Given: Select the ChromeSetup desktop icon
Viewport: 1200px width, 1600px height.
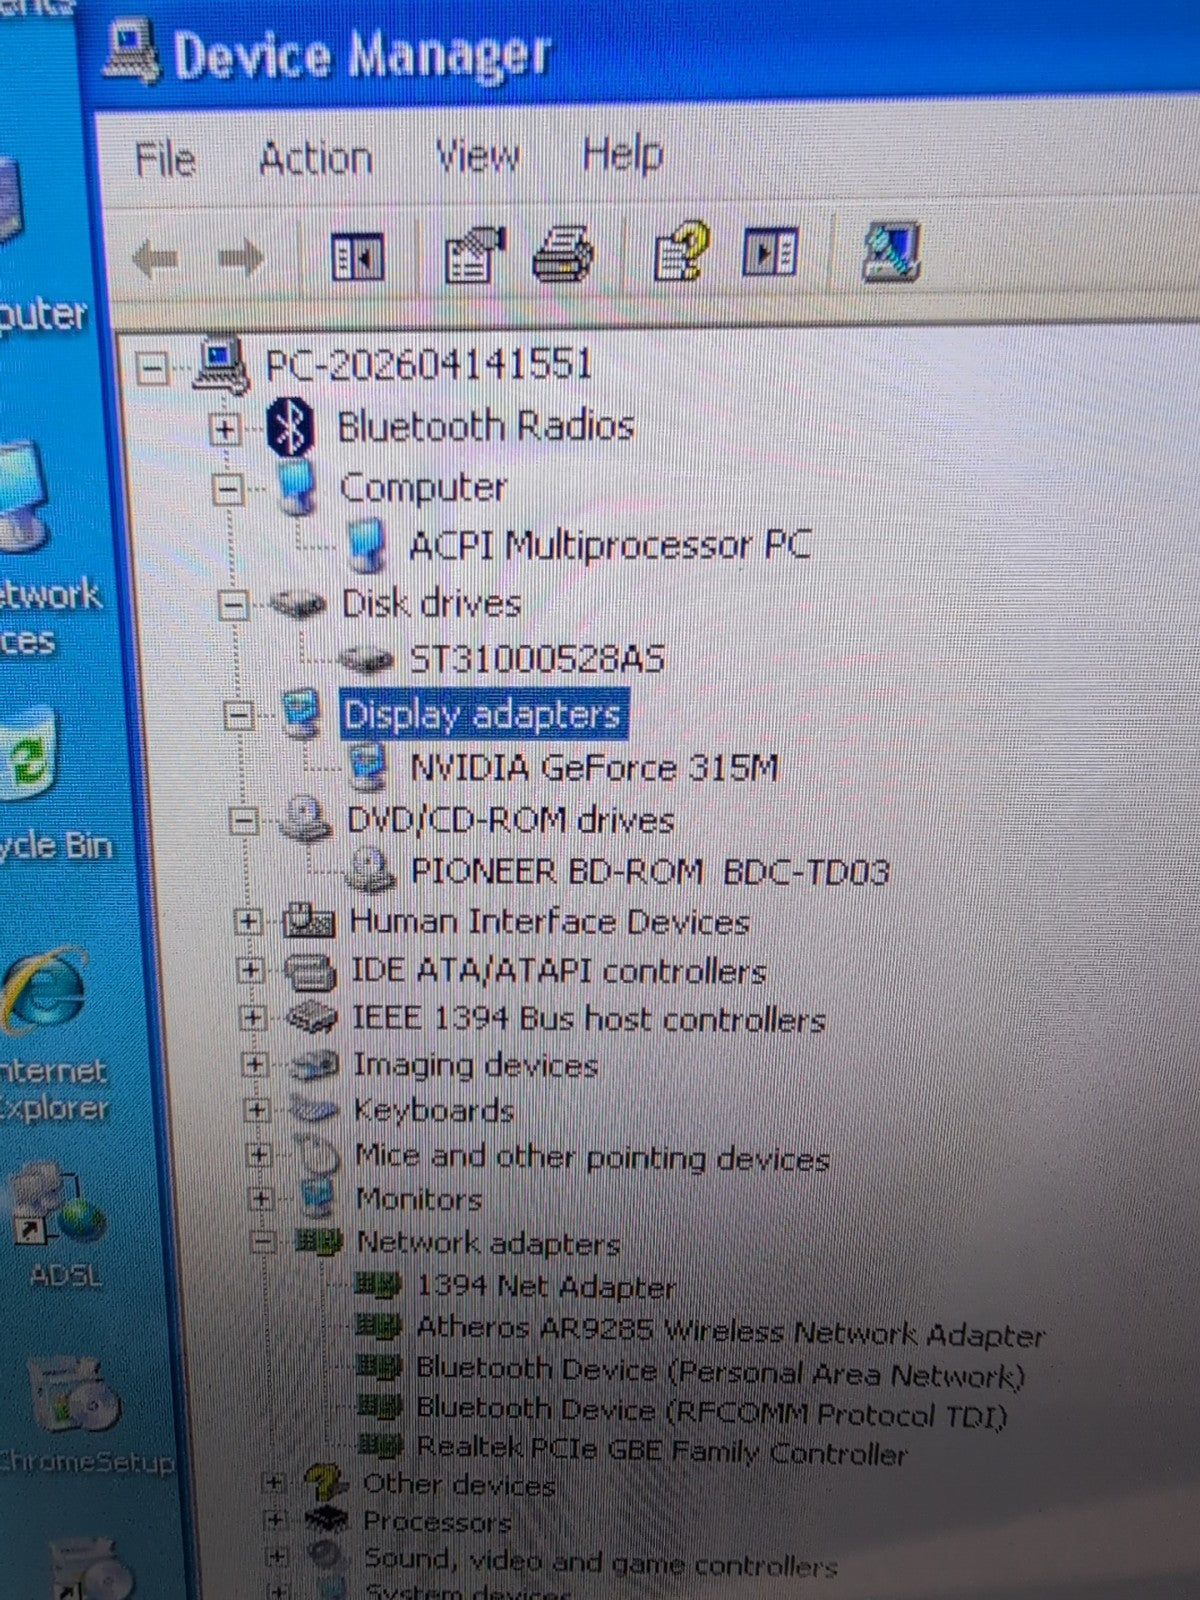Looking at the screenshot, I should click(75, 1393).
